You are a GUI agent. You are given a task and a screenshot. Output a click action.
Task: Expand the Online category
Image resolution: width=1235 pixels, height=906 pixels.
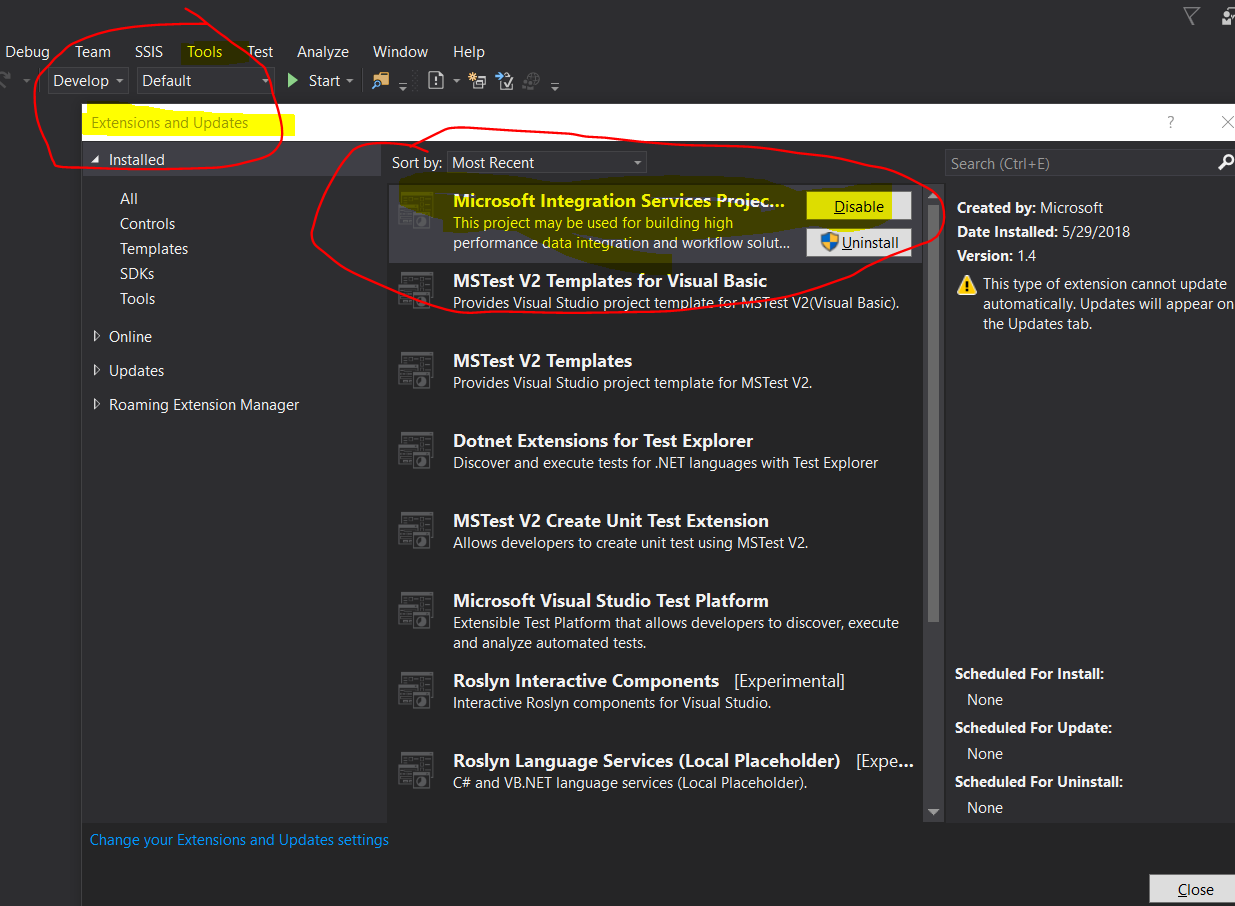(97, 337)
